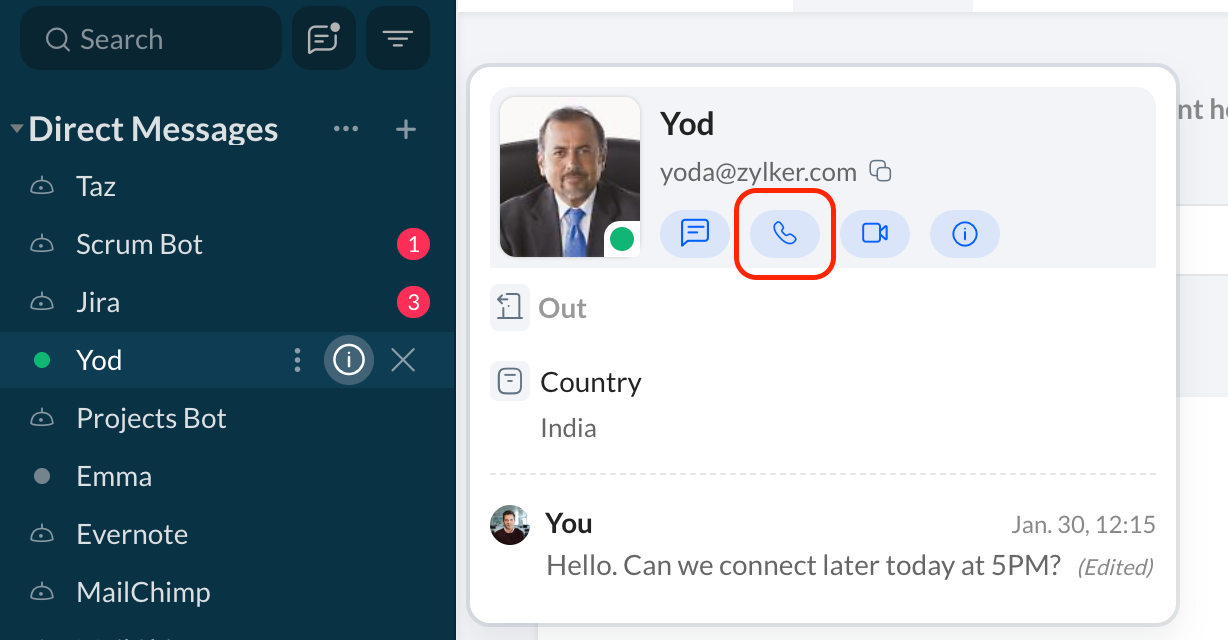This screenshot has width=1228, height=640.
Task: Close the Yod conversation in sidebar
Action: pos(403,360)
